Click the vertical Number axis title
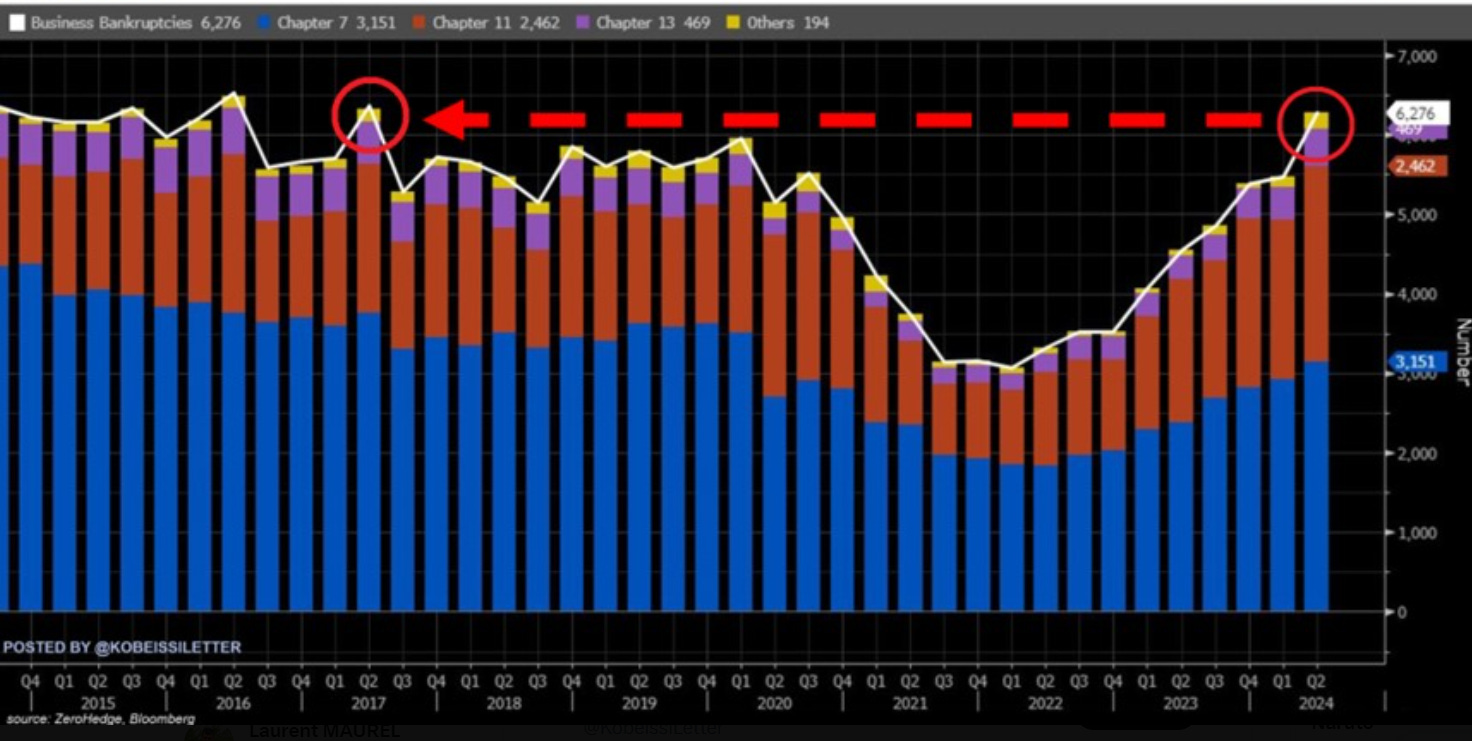Viewport: 1472px width, 741px height. (1461, 352)
